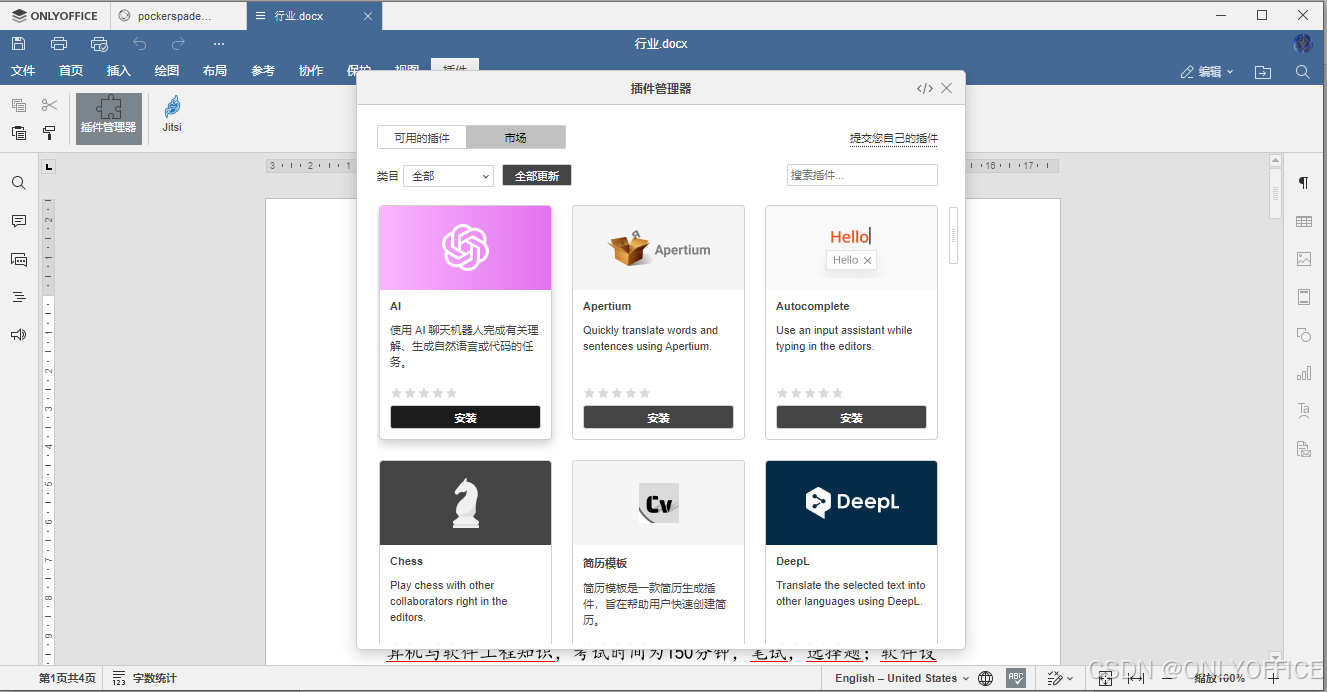The image size is (1327, 692).
Task: Close the 插件管理器 dialog
Action: point(947,88)
